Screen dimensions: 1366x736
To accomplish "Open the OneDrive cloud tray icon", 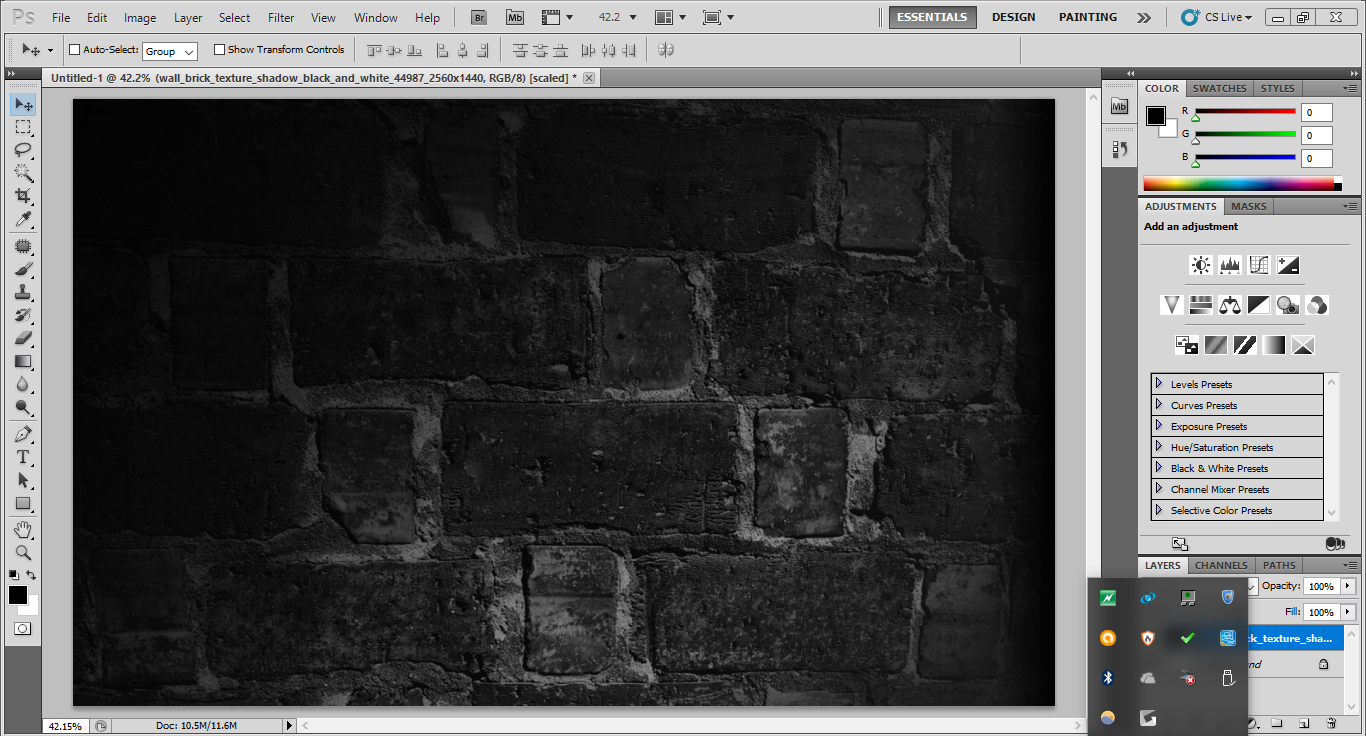I will 1148,678.
